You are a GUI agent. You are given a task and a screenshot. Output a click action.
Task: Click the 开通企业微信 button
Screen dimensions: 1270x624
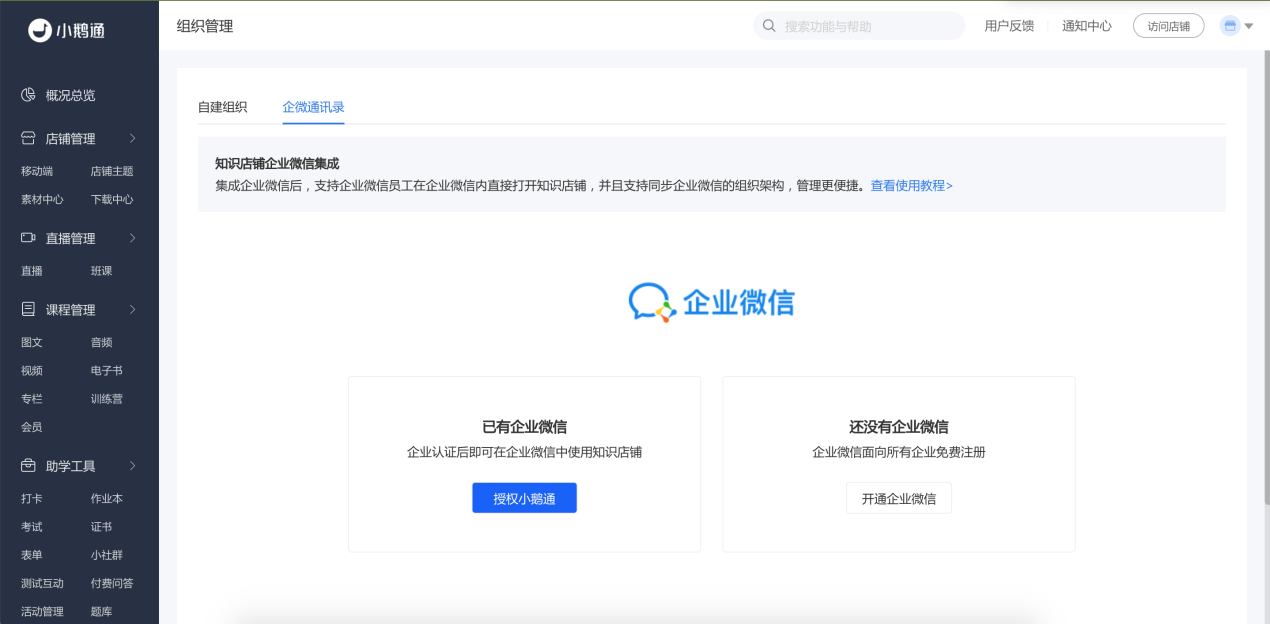coord(899,498)
